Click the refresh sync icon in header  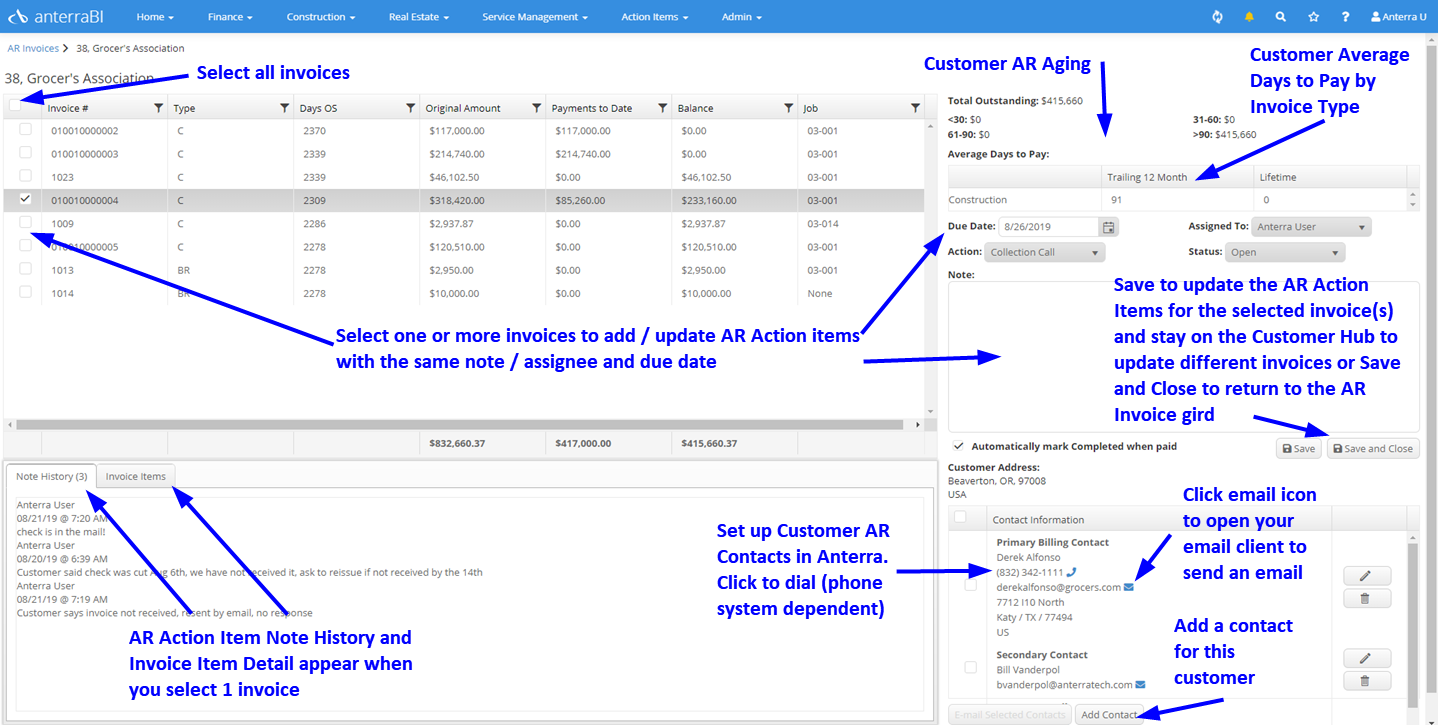coord(1217,17)
